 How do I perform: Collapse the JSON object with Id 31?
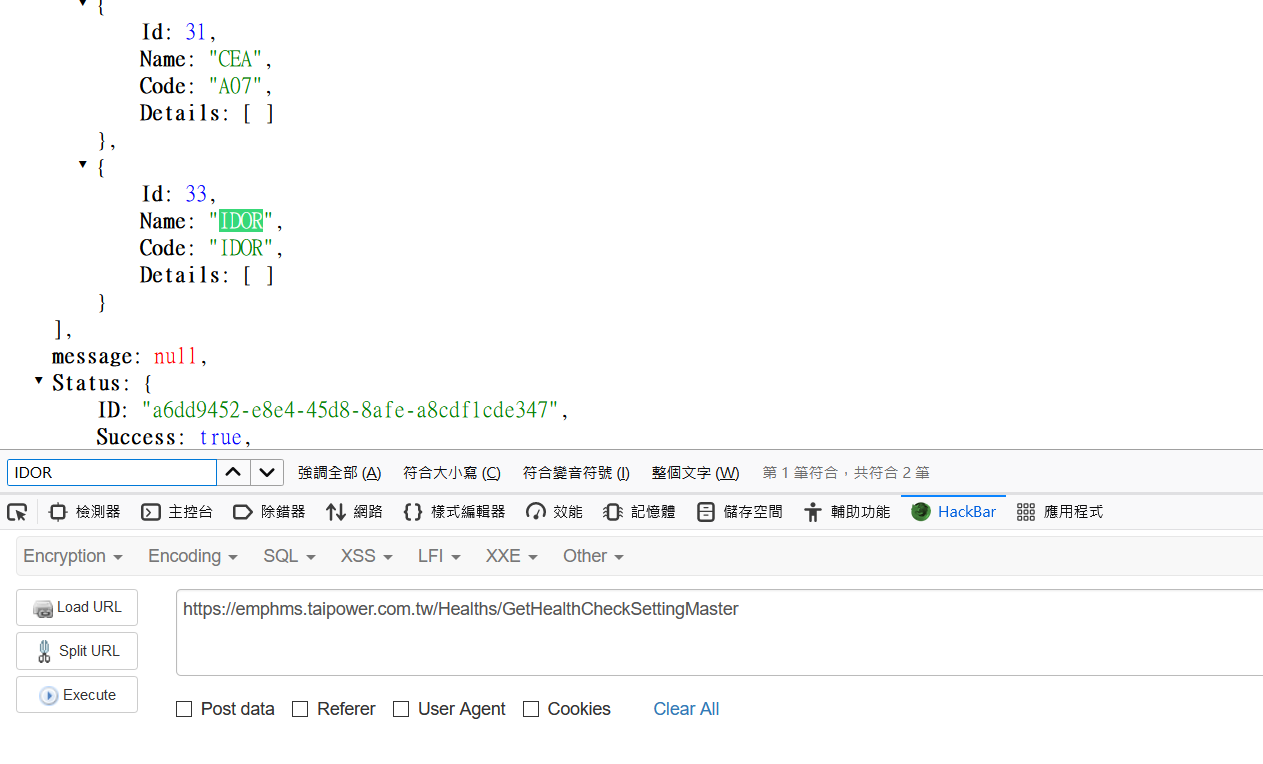tap(83, 3)
